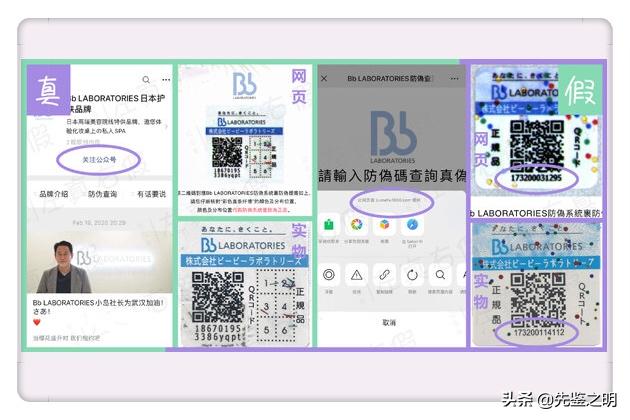Viewport: 630px width, 420px height.
Task: Select the Feb 2020 article timestamp
Action: 99,223
